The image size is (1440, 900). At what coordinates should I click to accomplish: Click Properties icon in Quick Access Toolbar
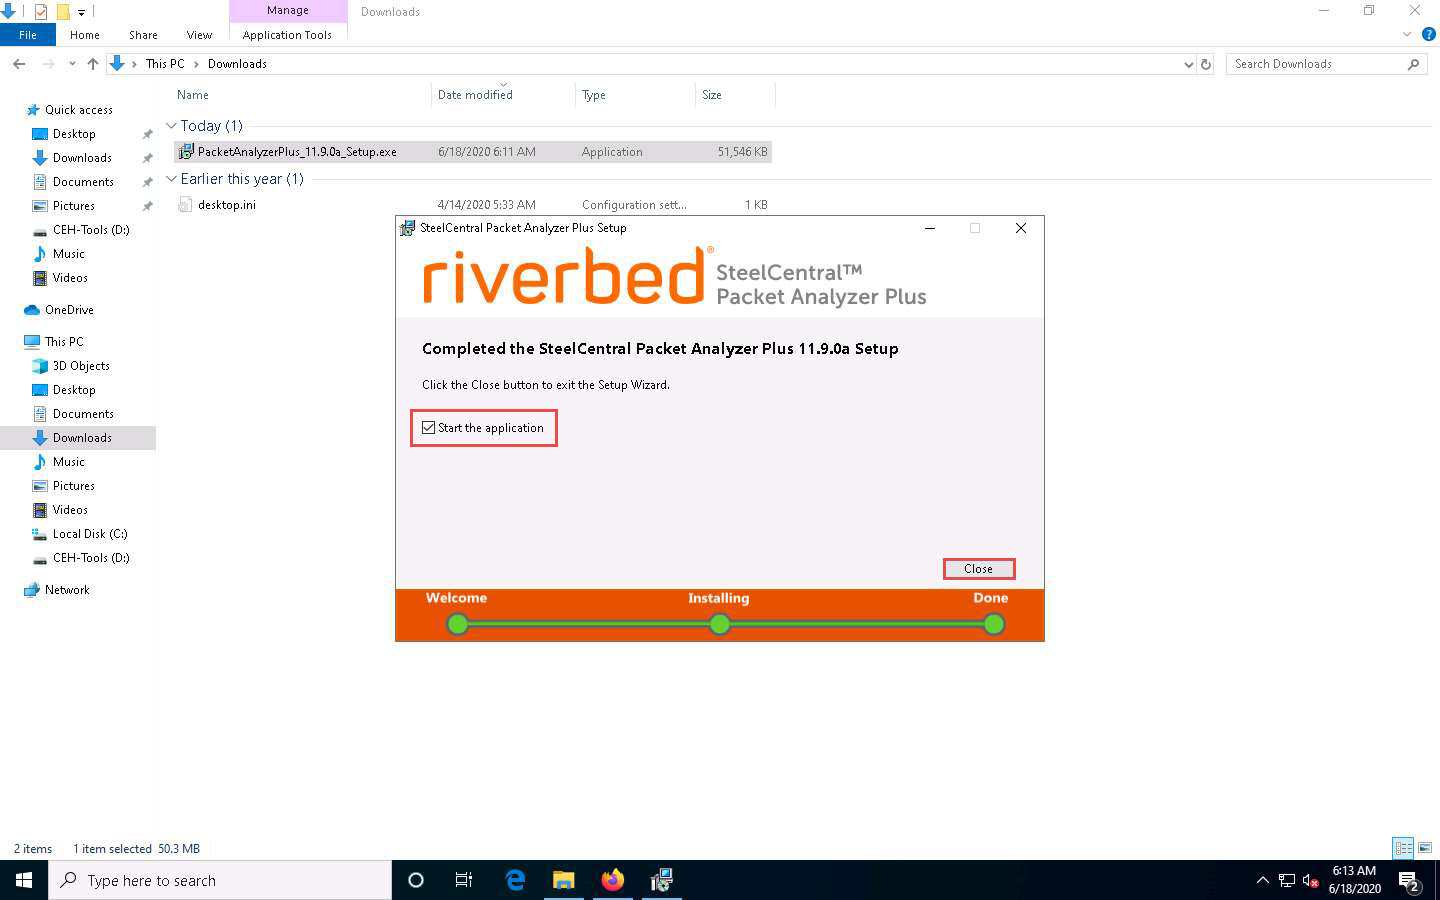point(41,12)
